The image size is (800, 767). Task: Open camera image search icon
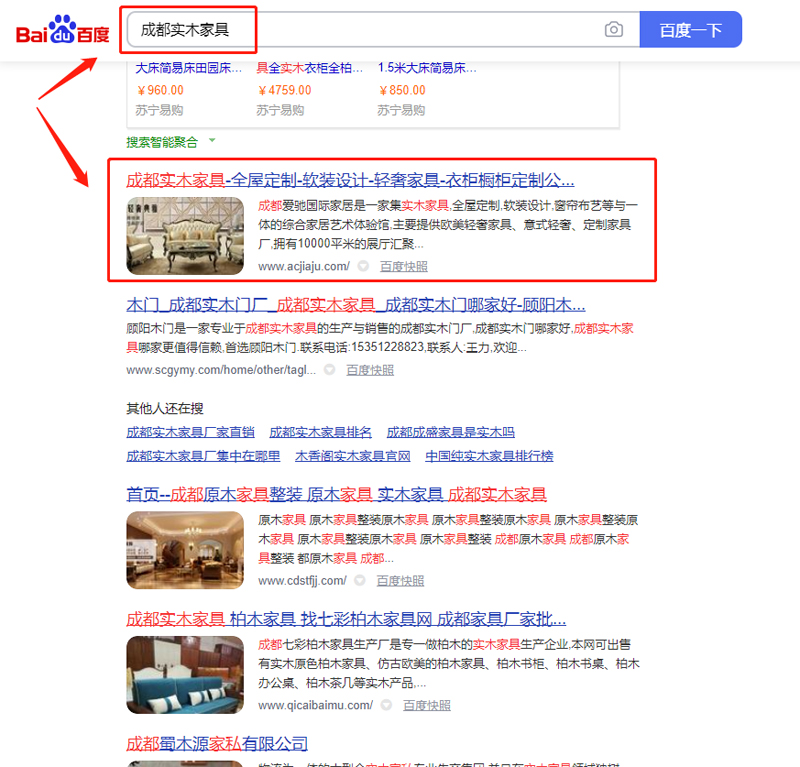point(613,30)
